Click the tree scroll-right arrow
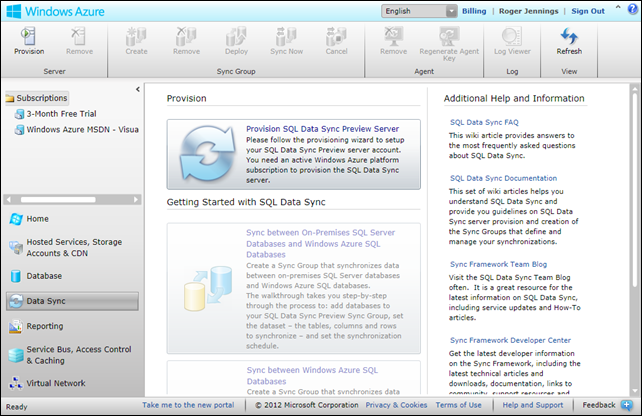Viewport: 642px width, 416px height. coord(136,199)
